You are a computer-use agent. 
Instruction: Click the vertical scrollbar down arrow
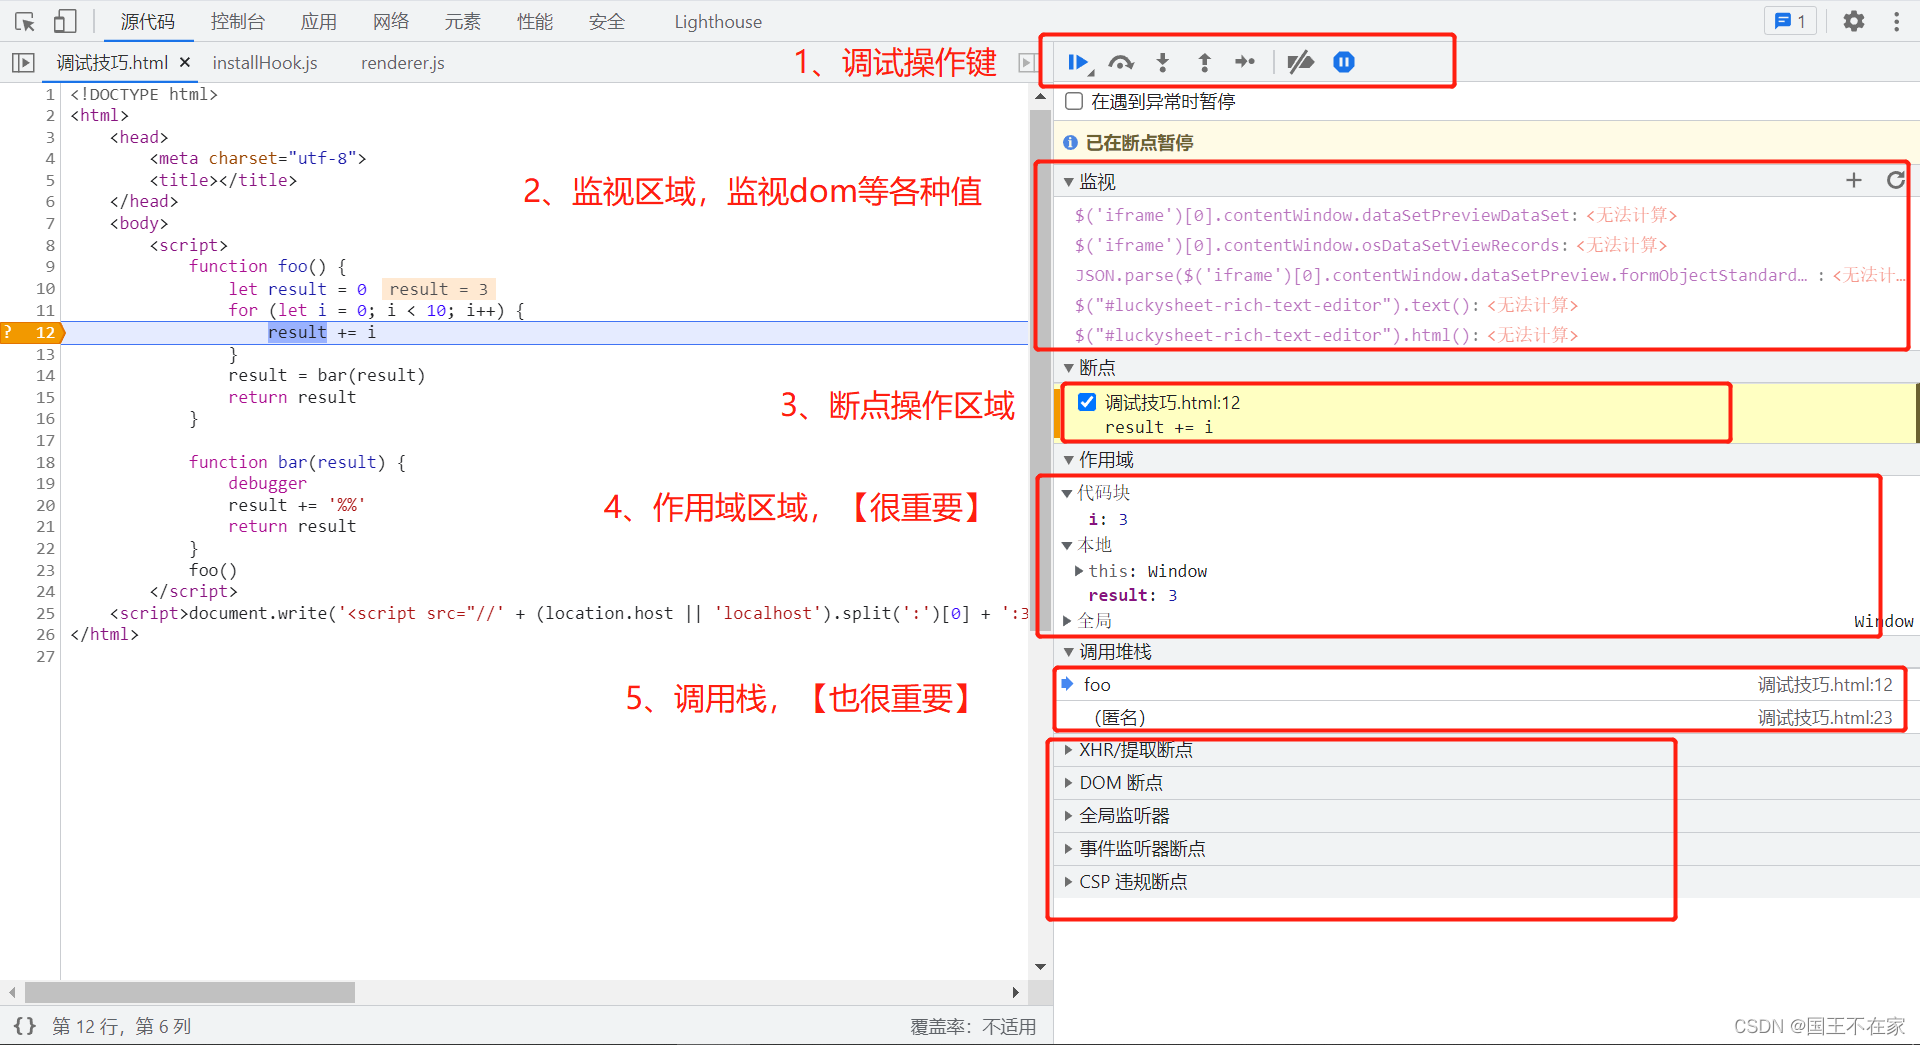coord(1040,967)
